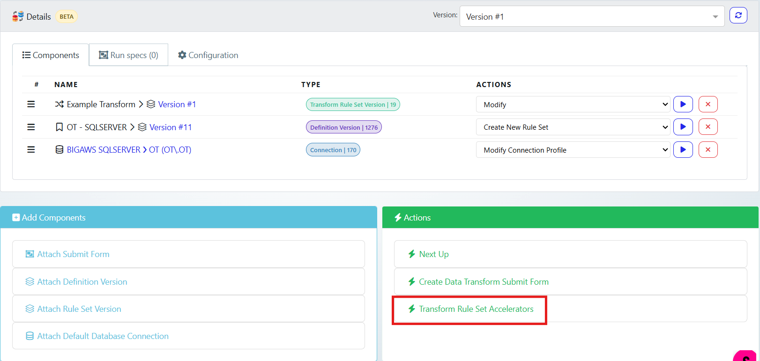This screenshot has width=760, height=361.
Task: Click the NAME column header
Action: [66, 84]
